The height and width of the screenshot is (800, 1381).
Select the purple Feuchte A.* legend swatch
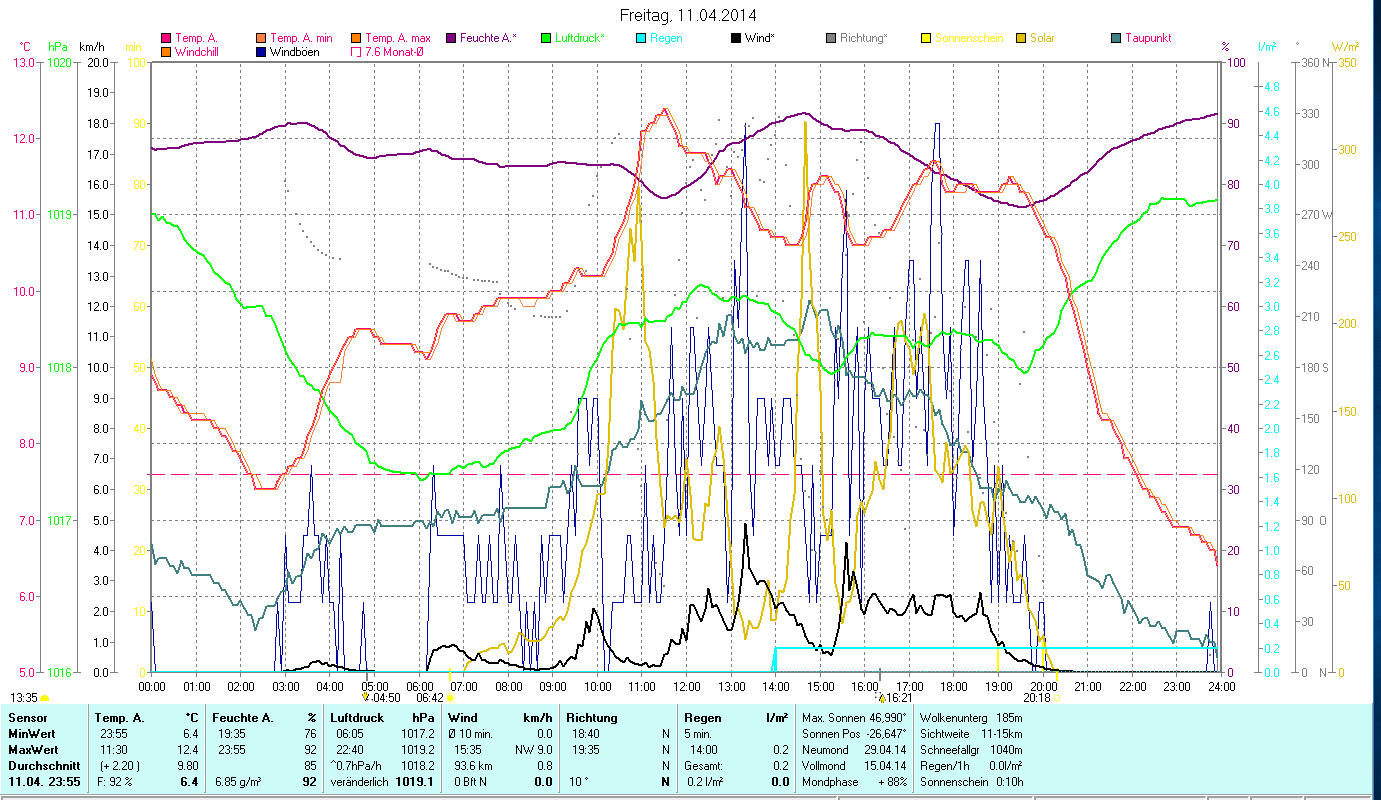click(x=450, y=38)
